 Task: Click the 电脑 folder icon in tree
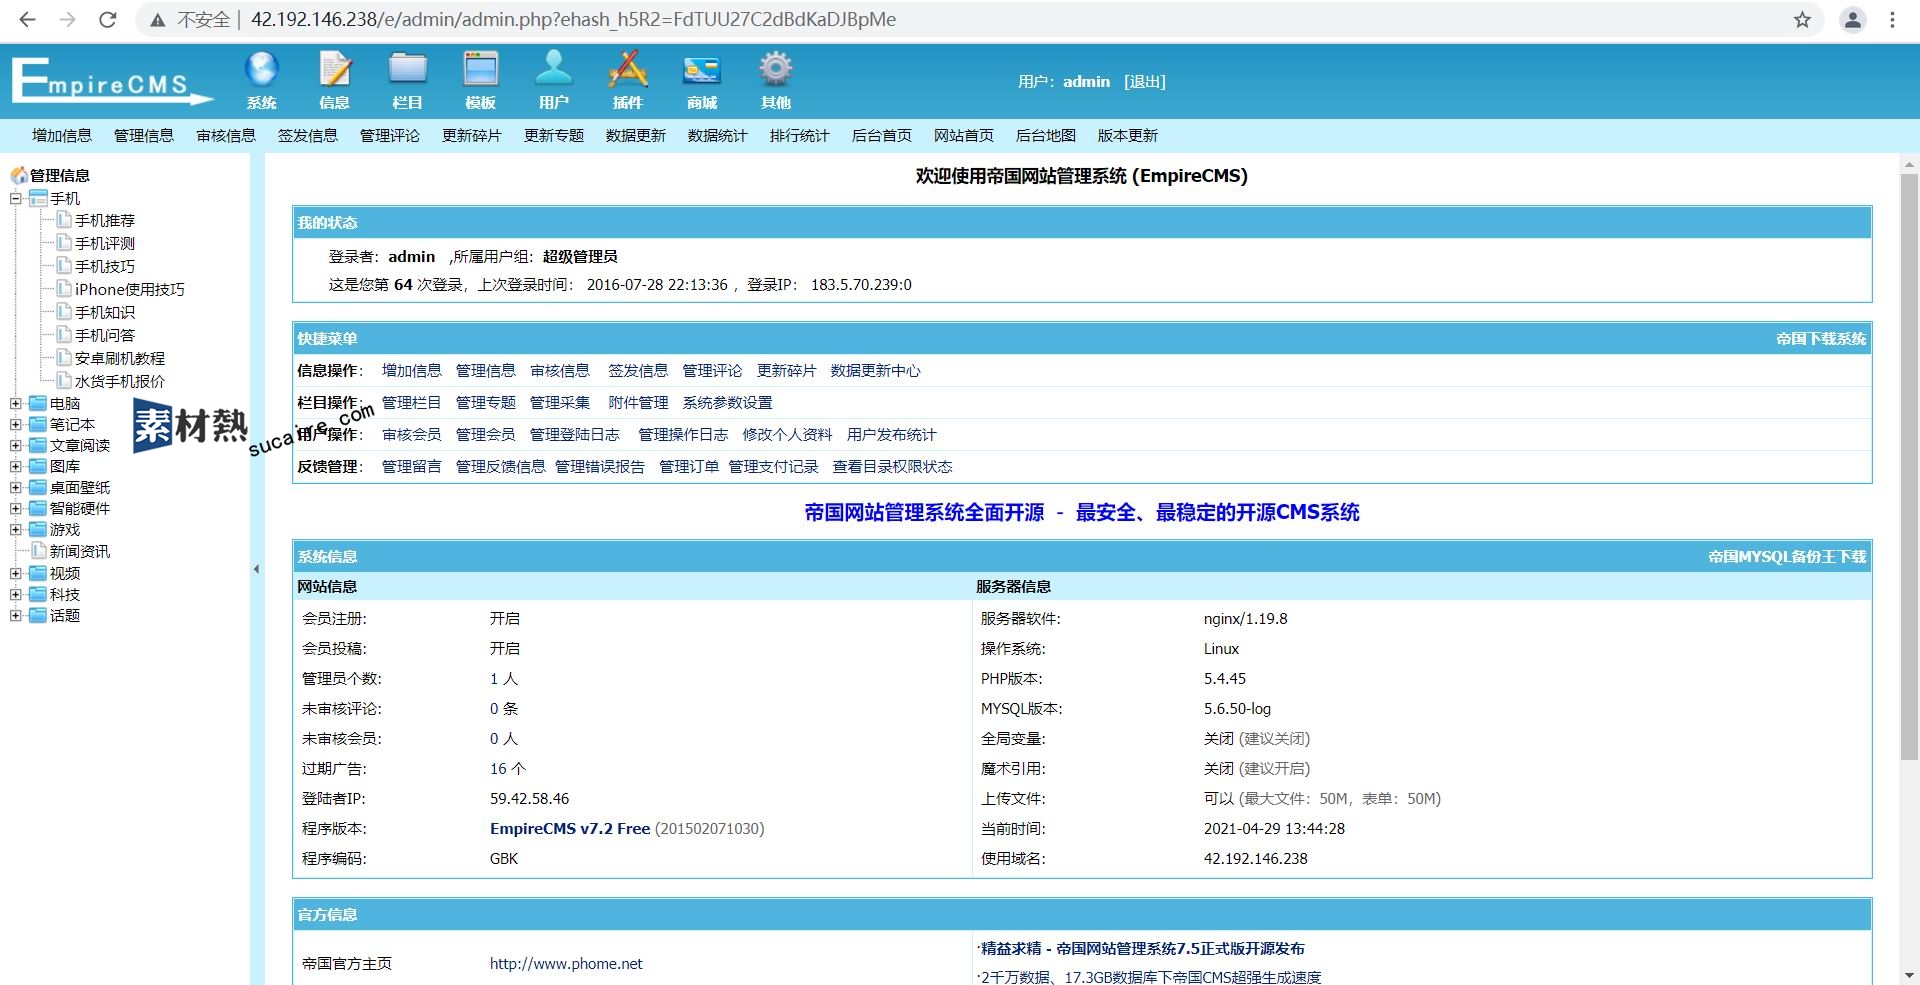point(38,403)
